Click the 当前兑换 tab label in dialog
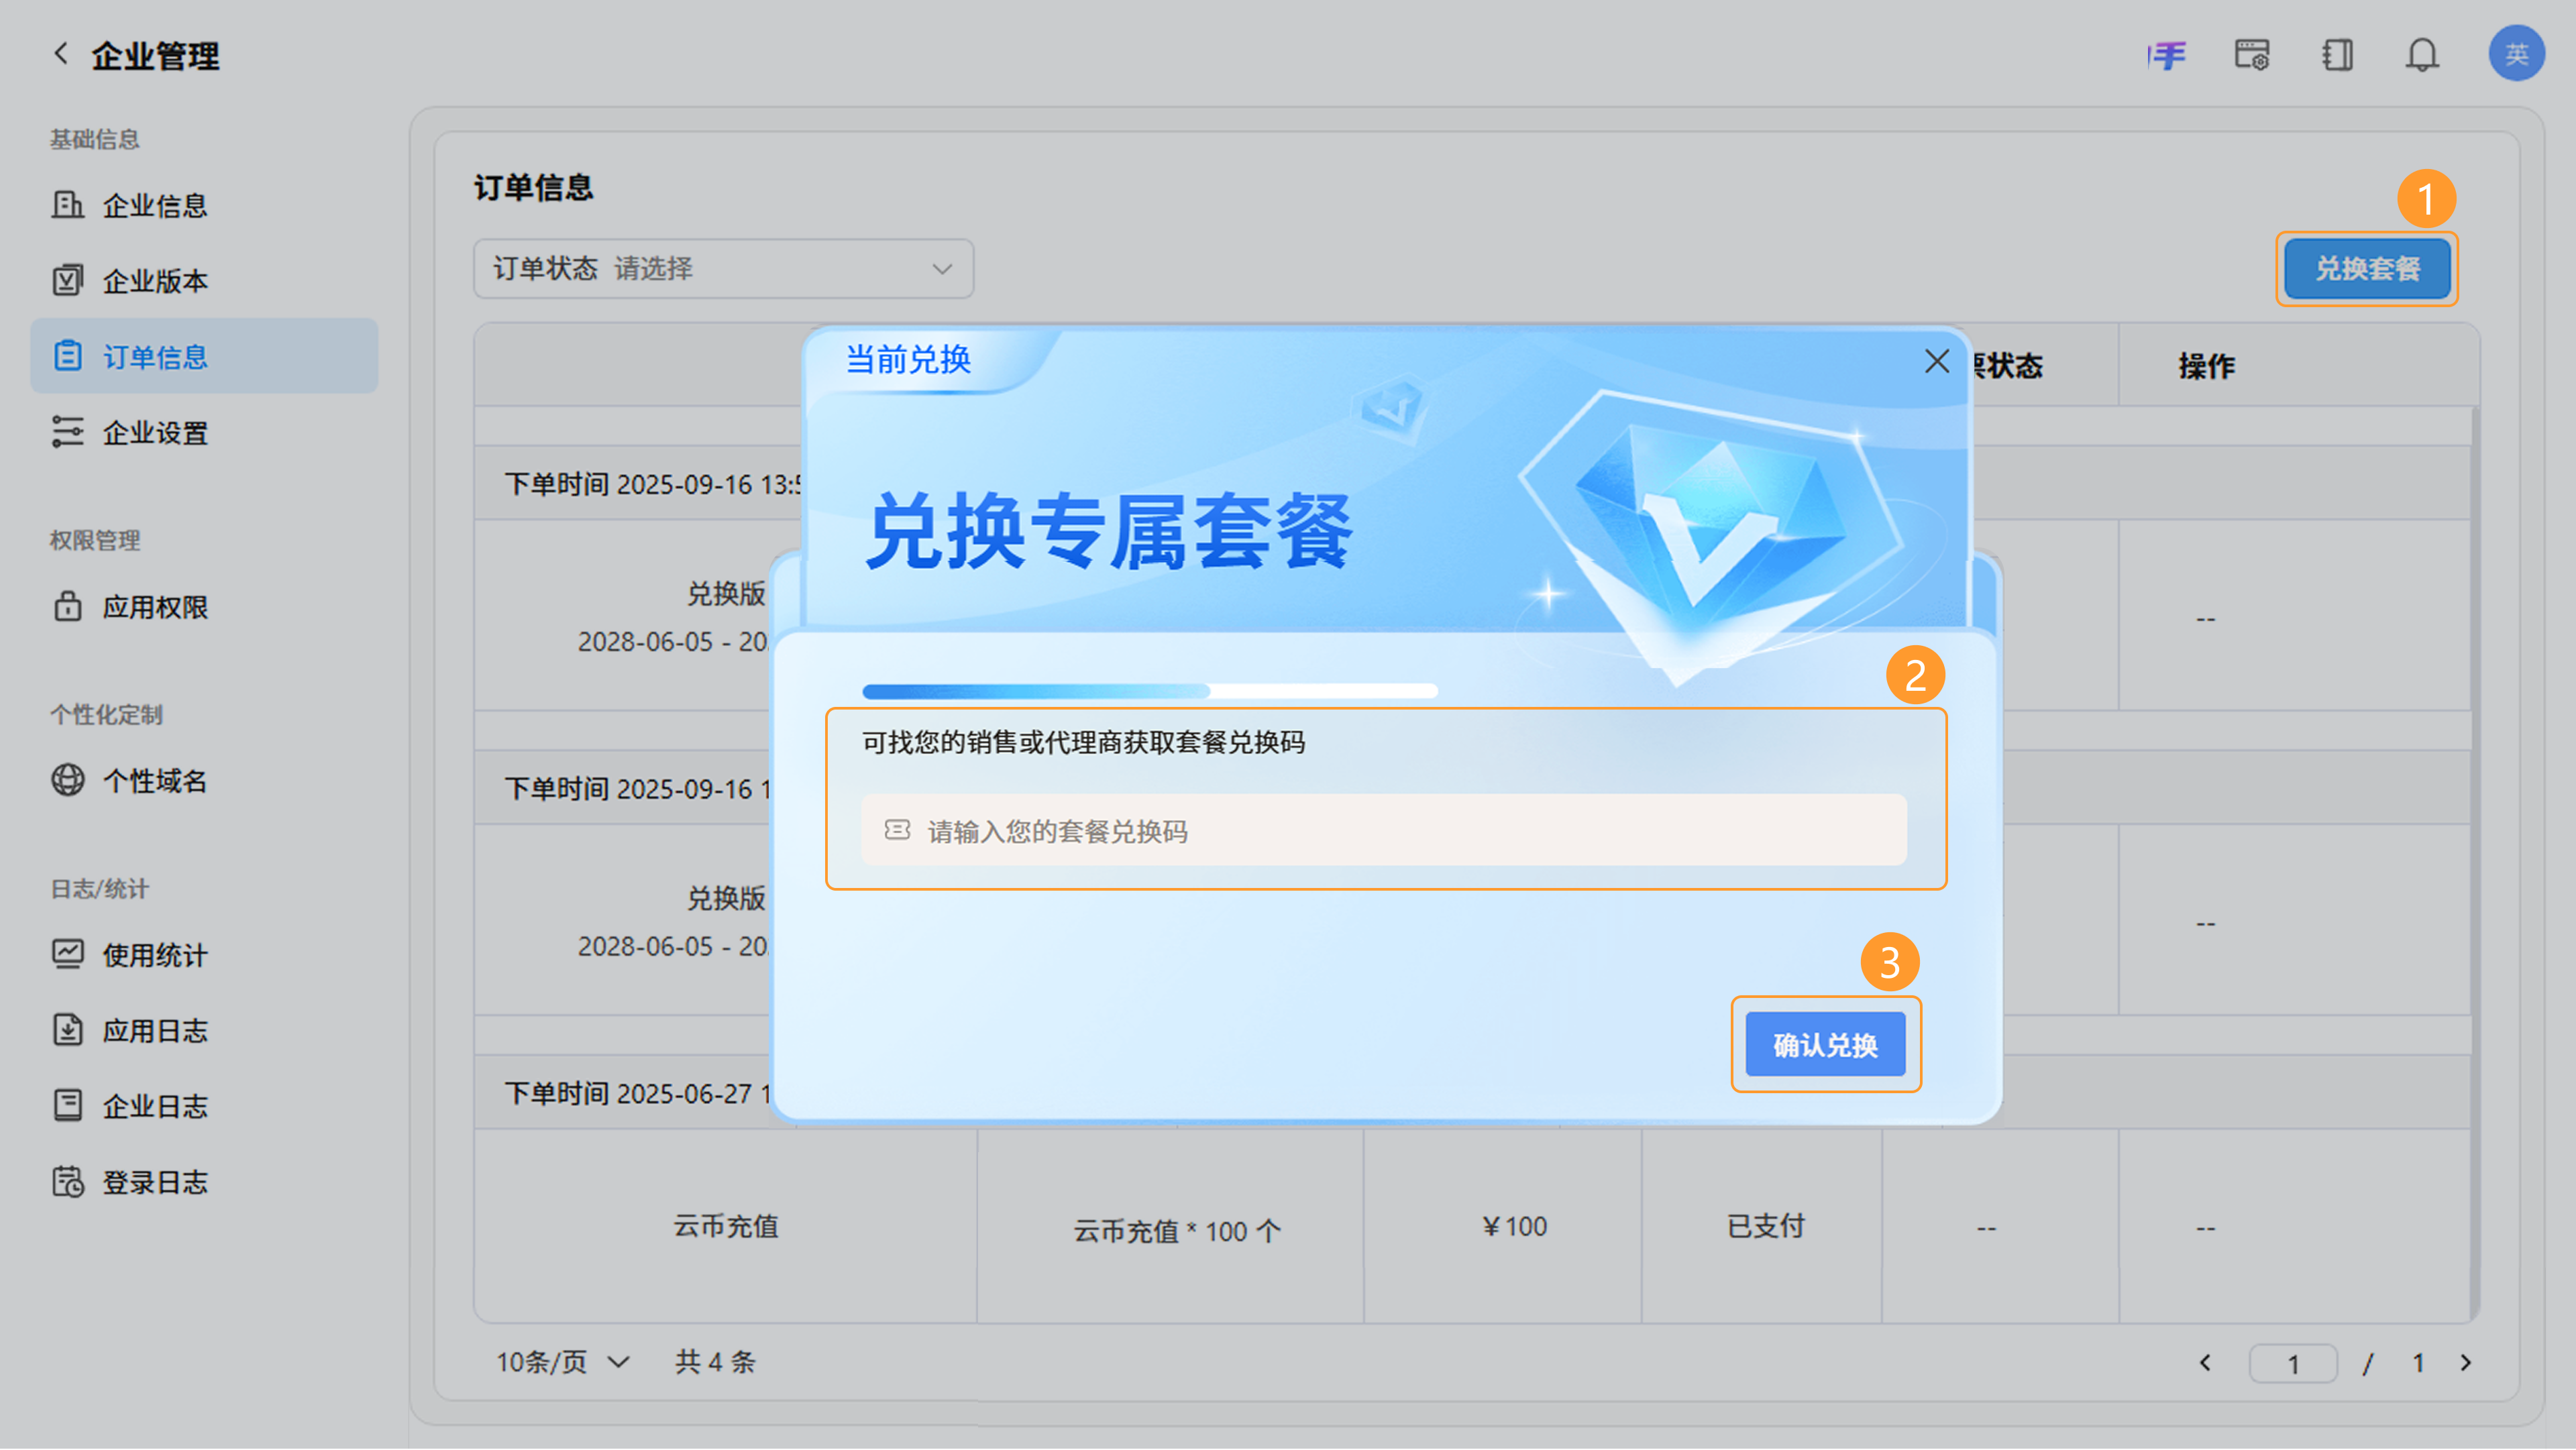Viewport: 2576px width, 1450px height. 908,359
